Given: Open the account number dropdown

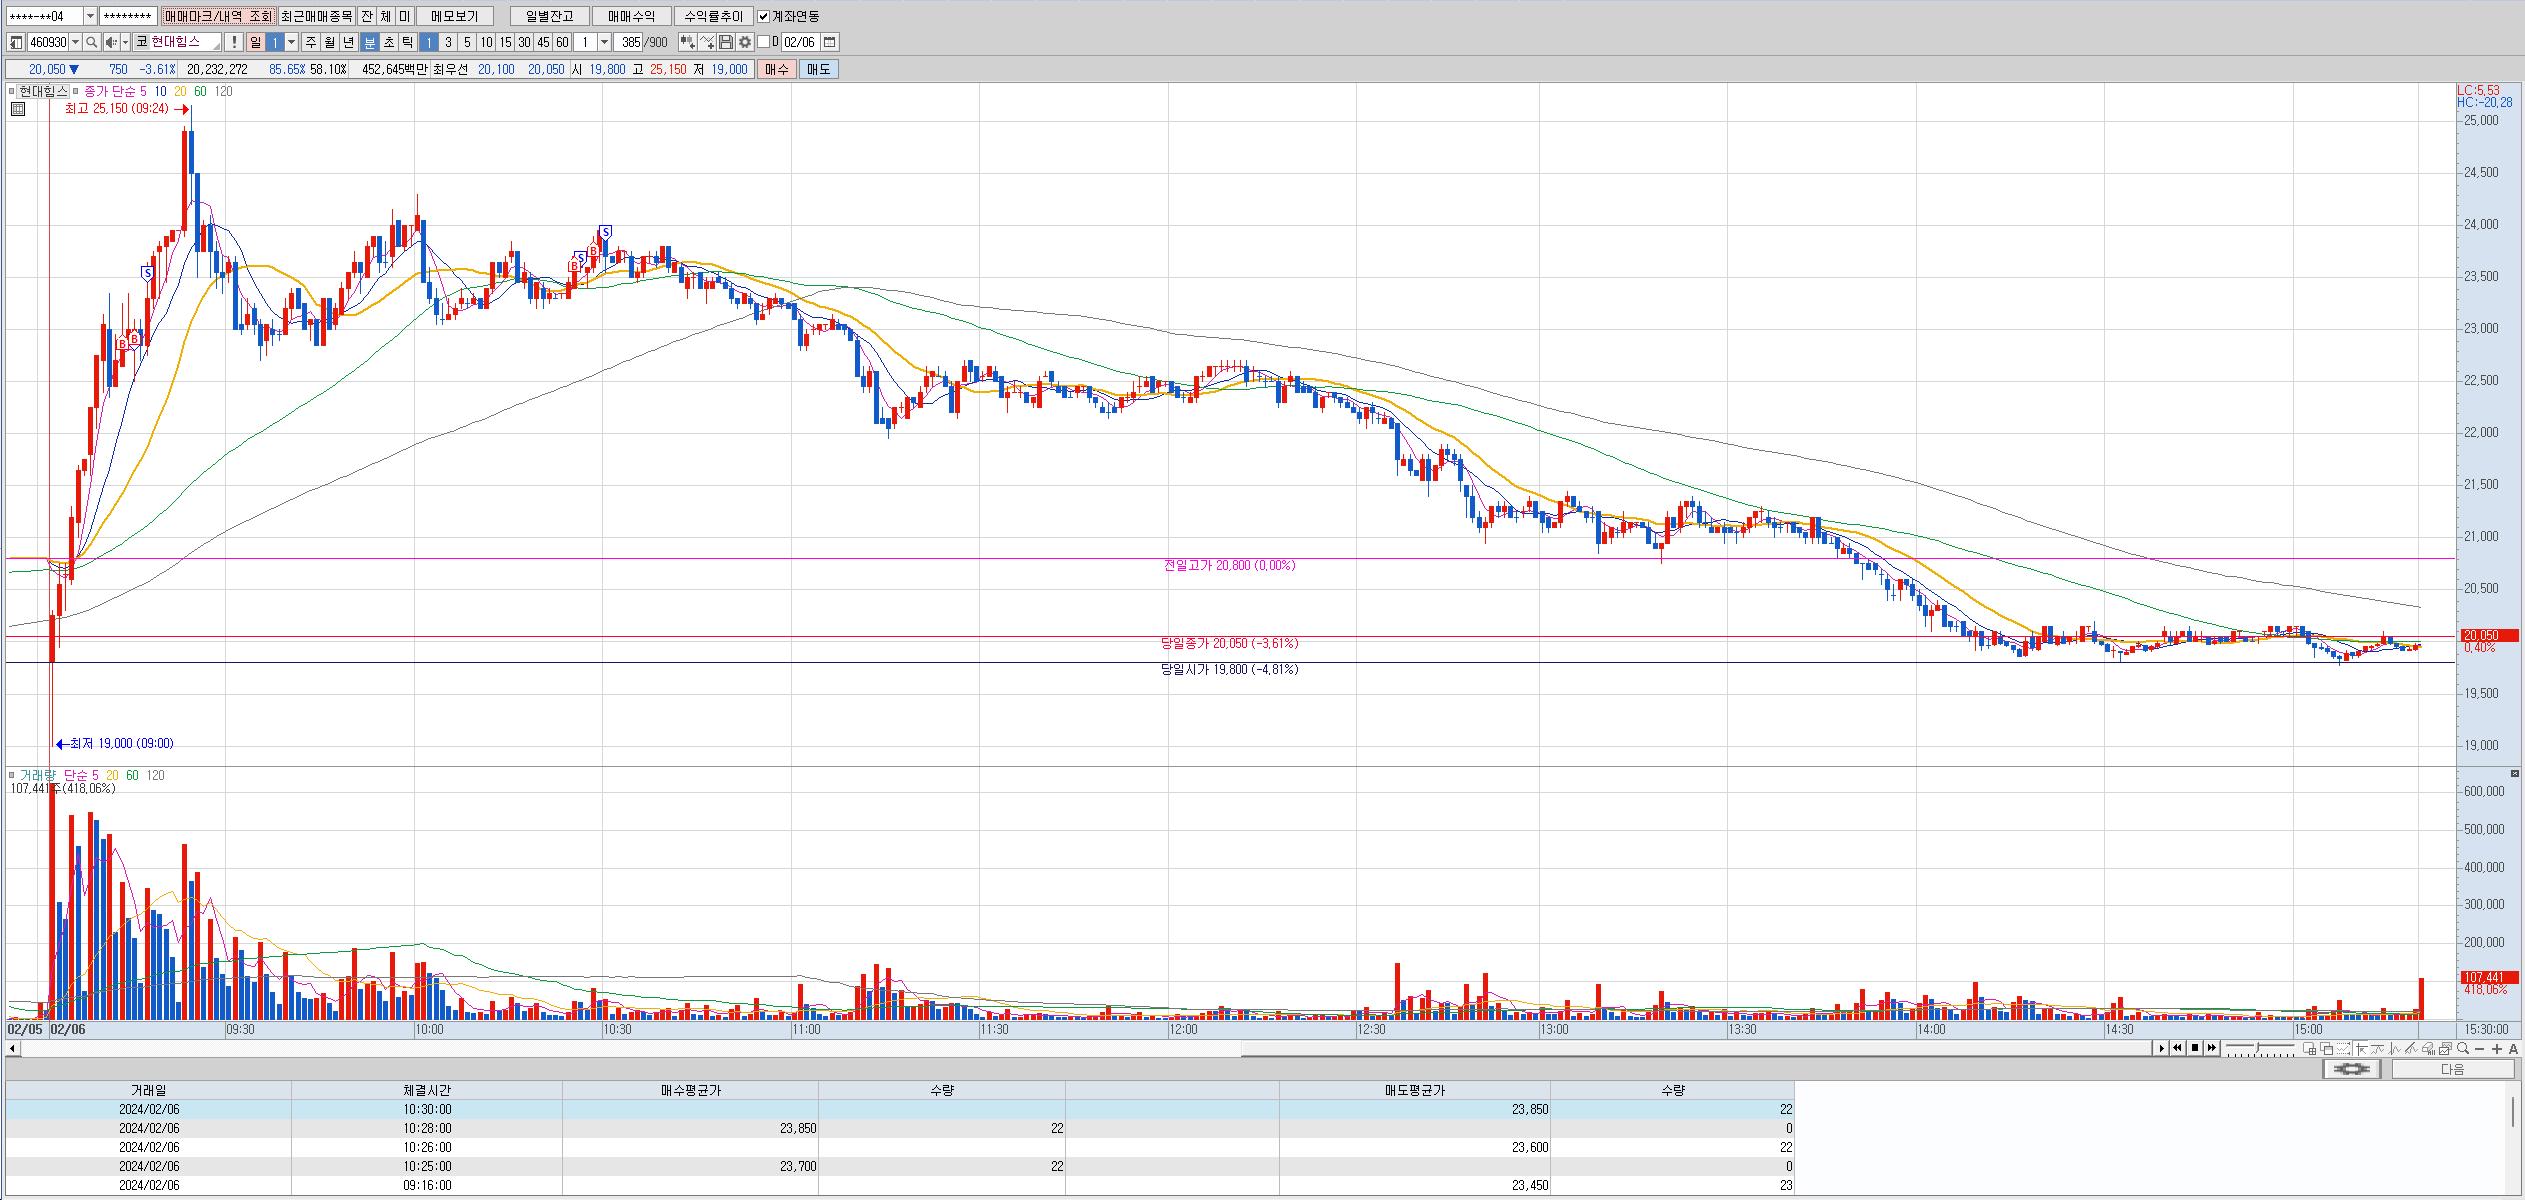Looking at the screenshot, I should (90, 16).
